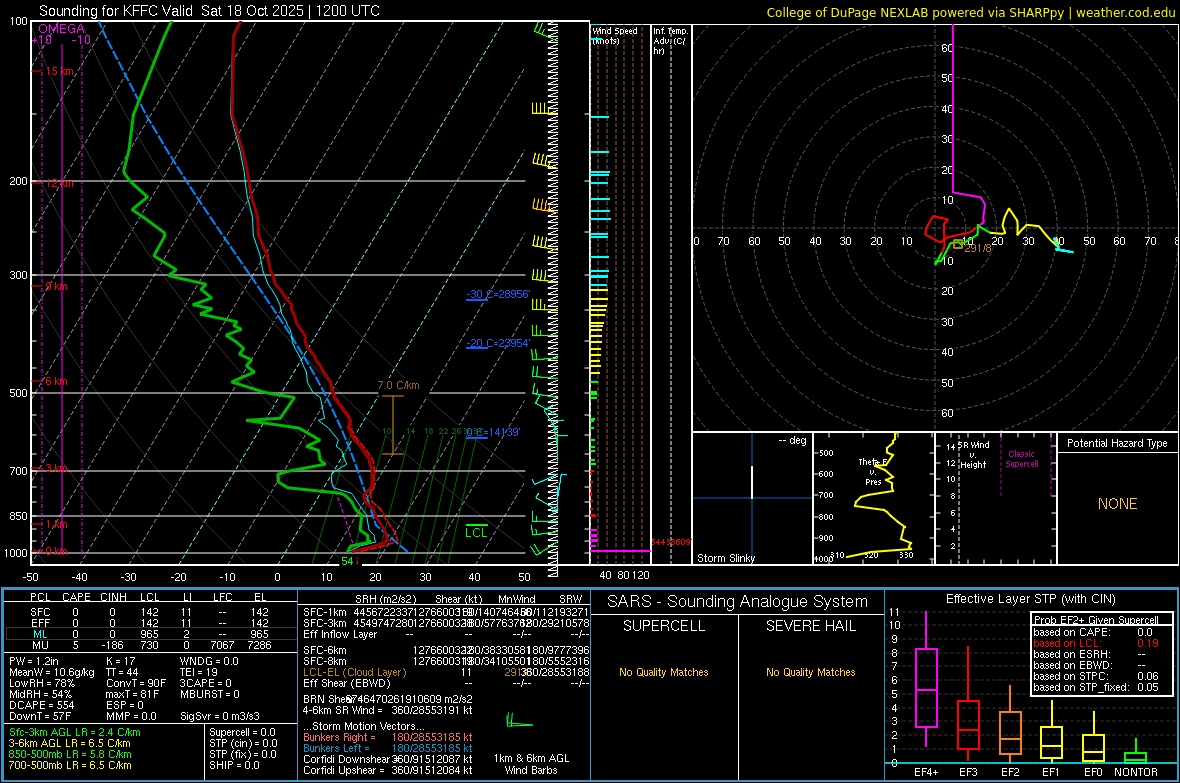
Task: Click the '7.0 C/km' lapse rate label
Action: click(x=398, y=385)
